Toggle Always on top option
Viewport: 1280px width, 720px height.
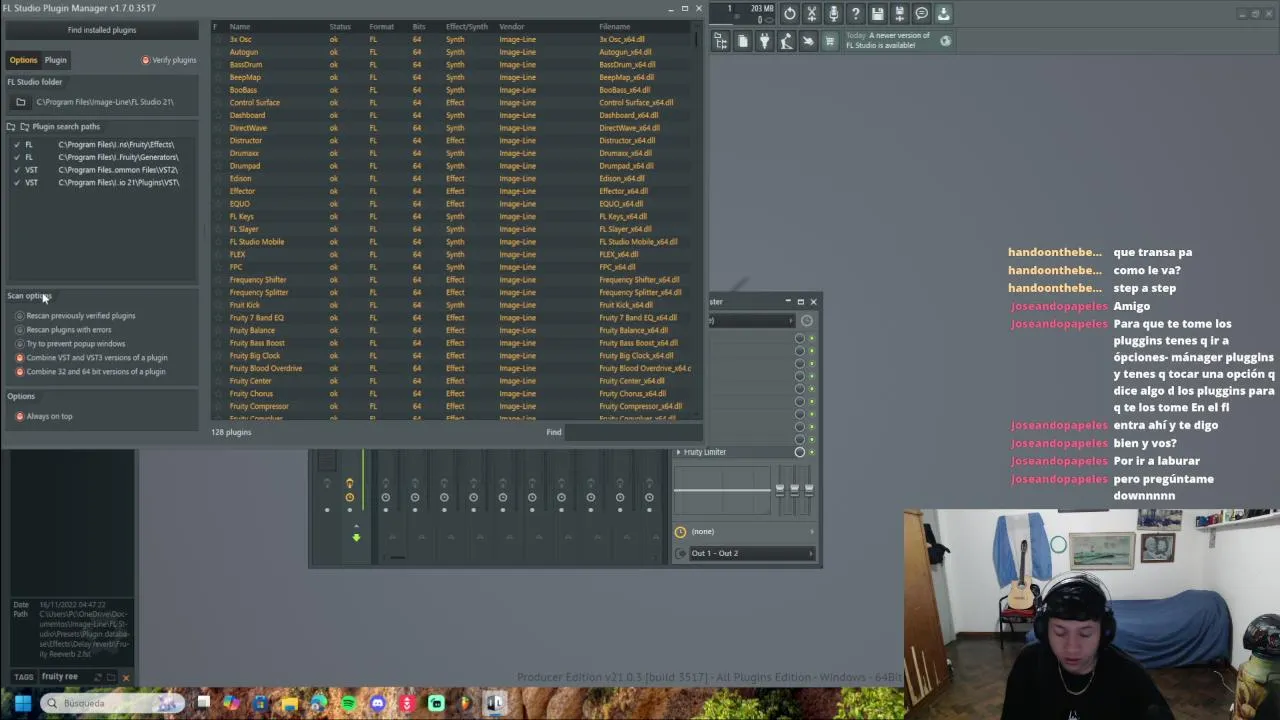coord(43,416)
